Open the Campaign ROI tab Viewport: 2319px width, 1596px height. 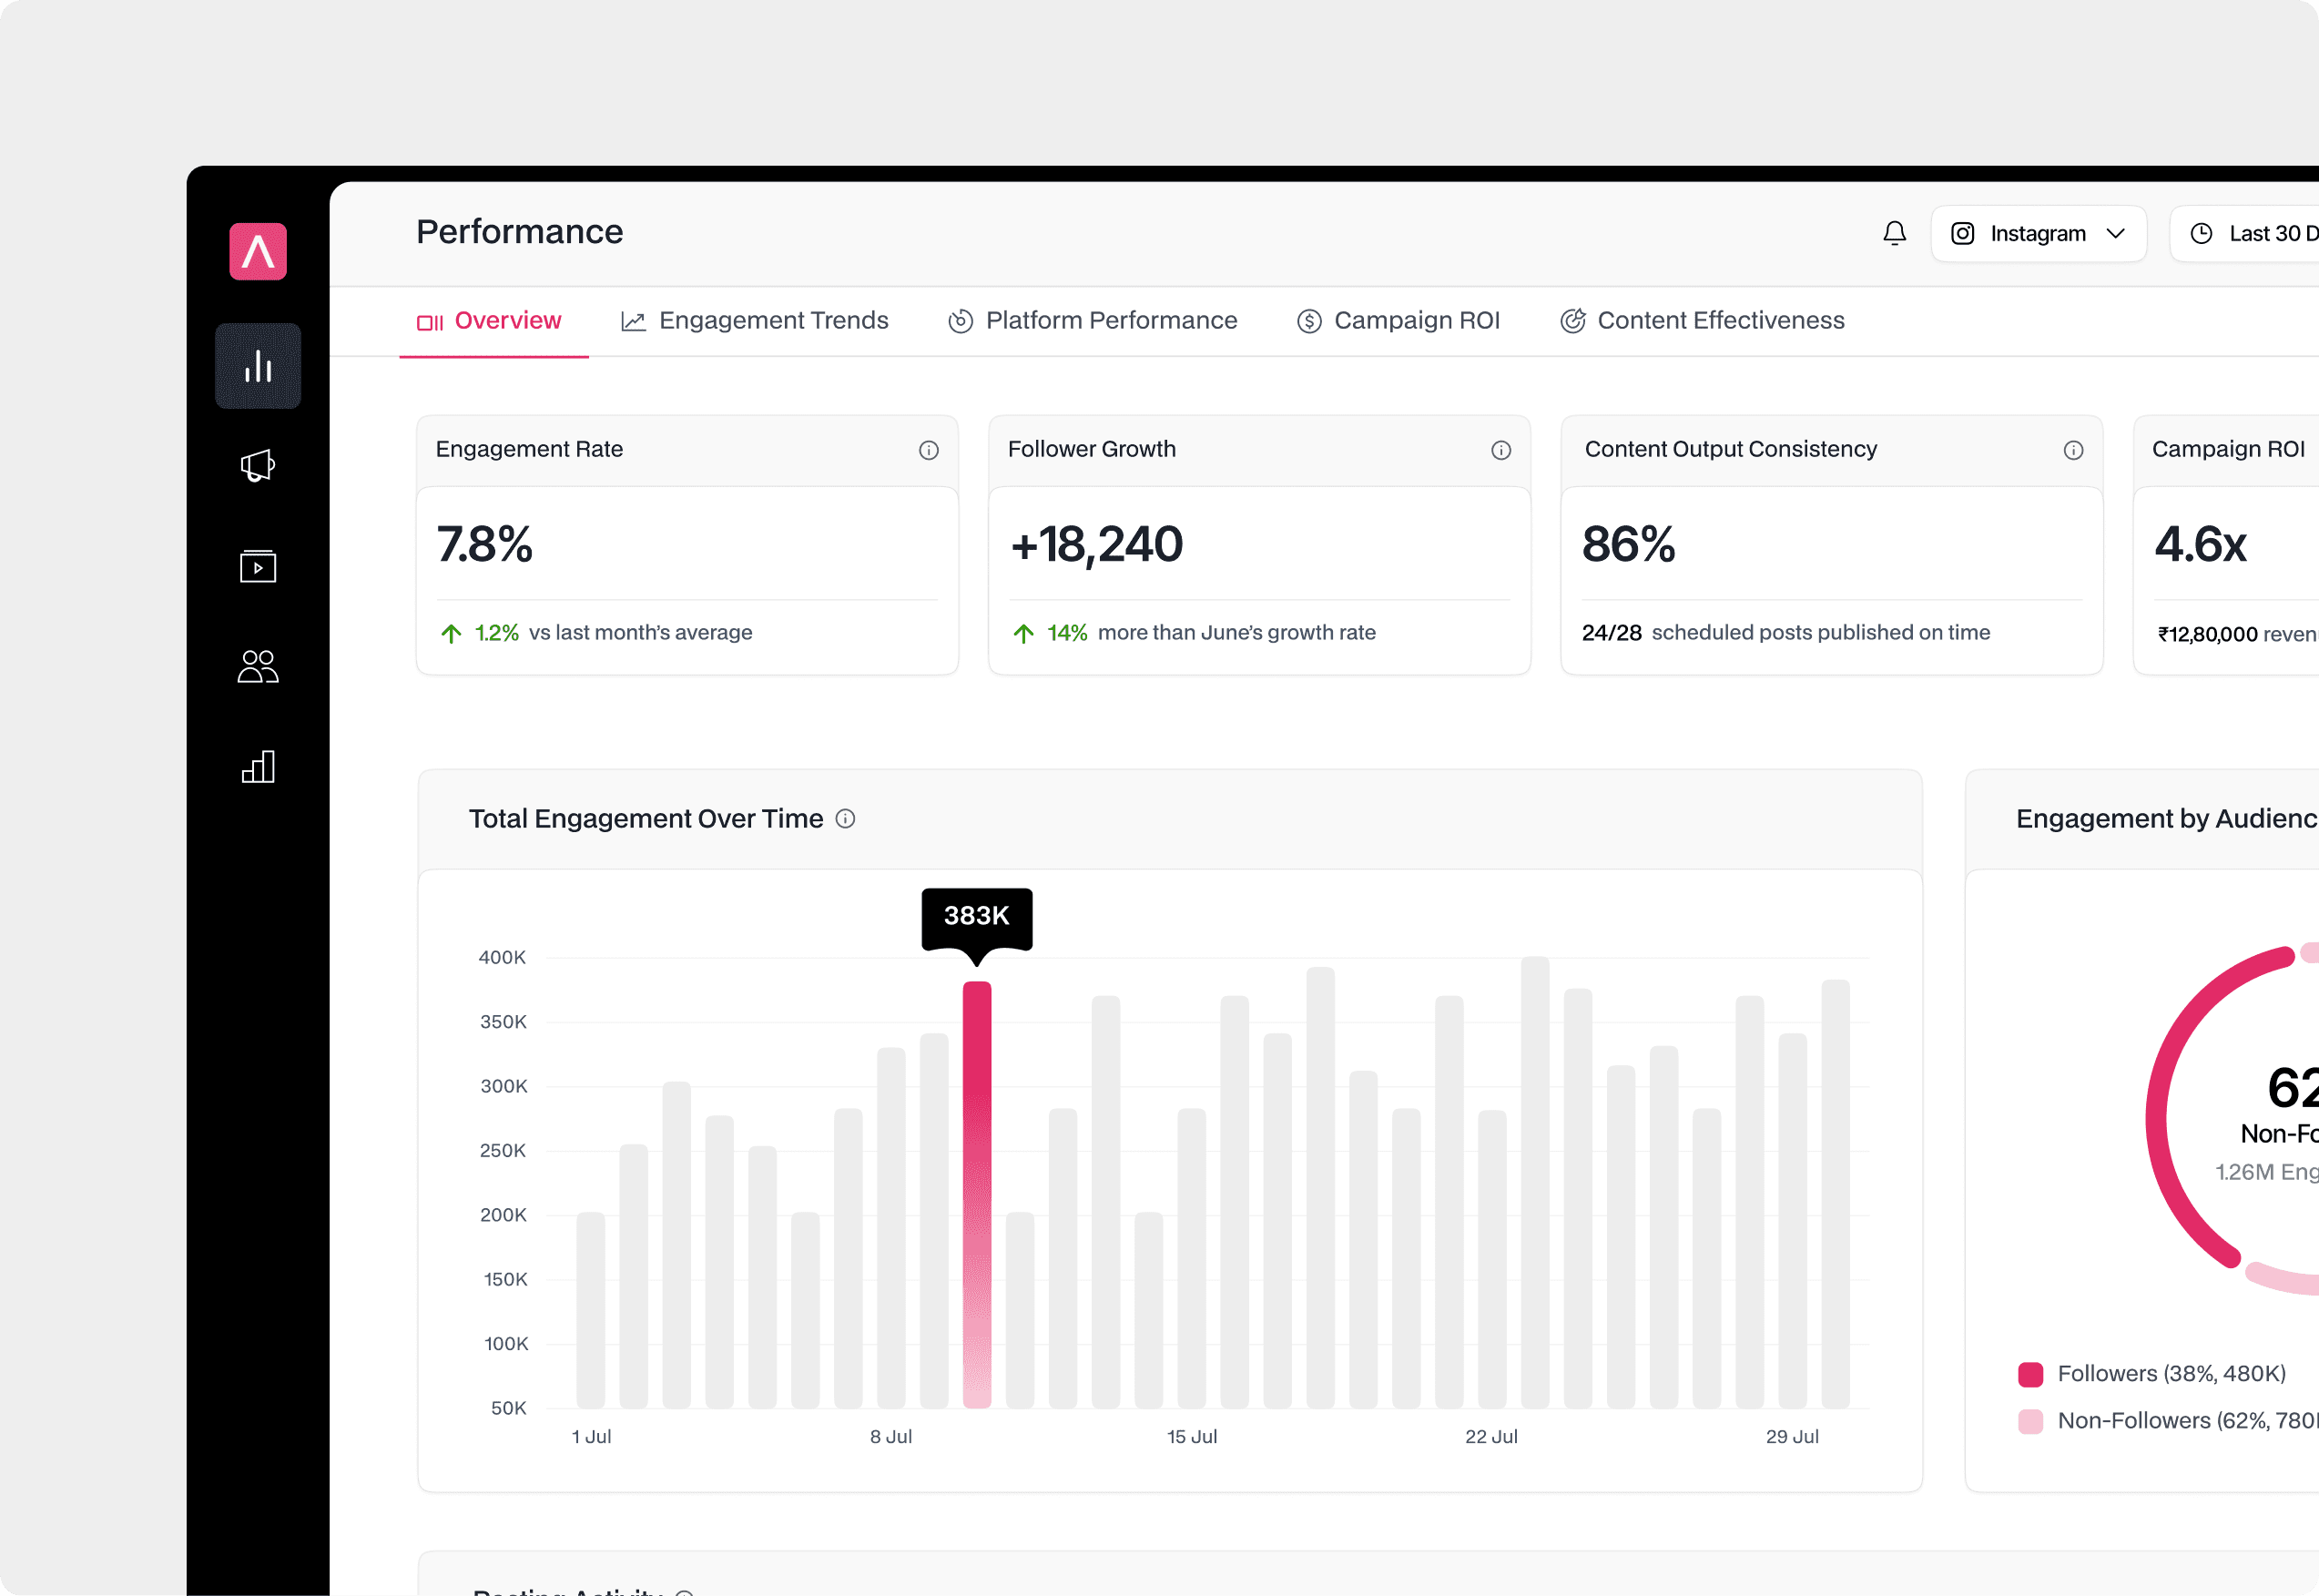tap(1398, 321)
